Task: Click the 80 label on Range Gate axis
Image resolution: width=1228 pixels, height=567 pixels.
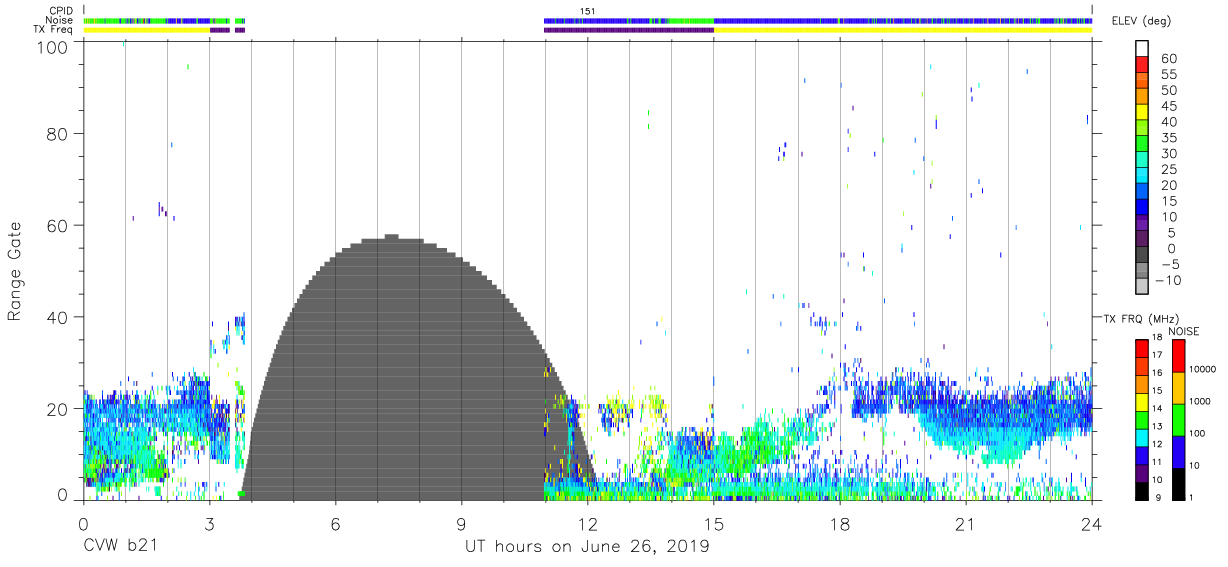Action: coord(59,133)
